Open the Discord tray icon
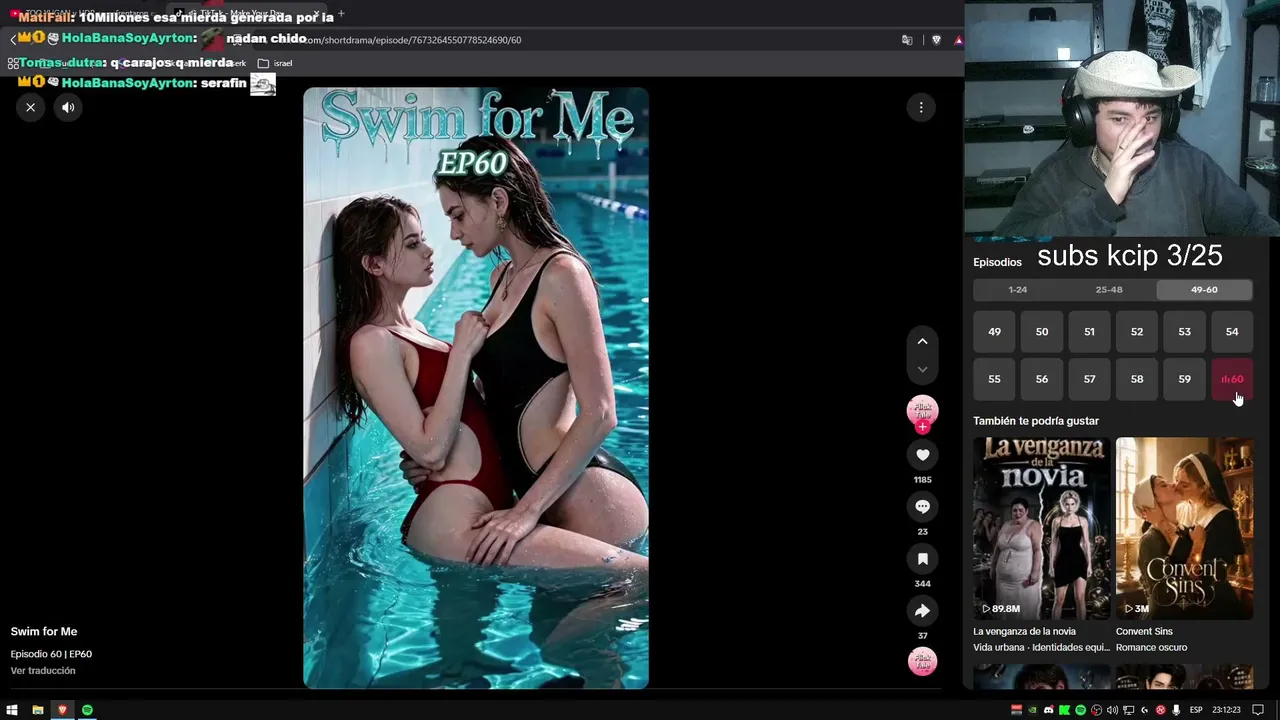This screenshot has width=1280, height=720. (x=1048, y=710)
